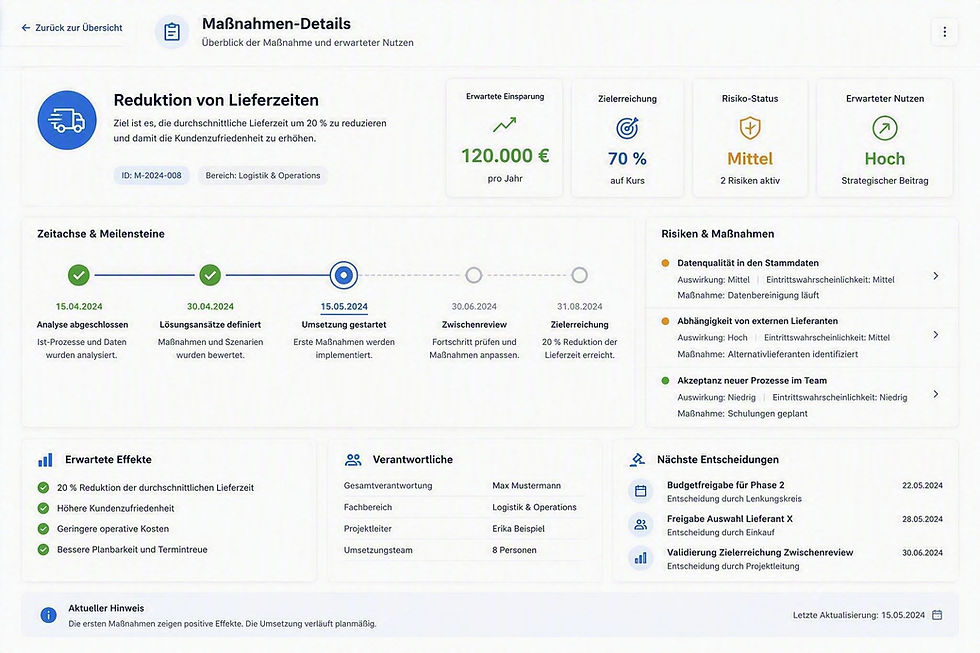The height and width of the screenshot is (653, 980).
Task: Click the shield icon in Risiko-Status card
Action: coord(749,128)
